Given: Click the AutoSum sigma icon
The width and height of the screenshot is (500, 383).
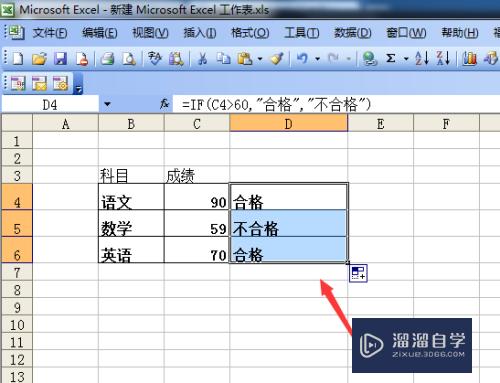Looking at the screenshot, I should coord(391,59).
